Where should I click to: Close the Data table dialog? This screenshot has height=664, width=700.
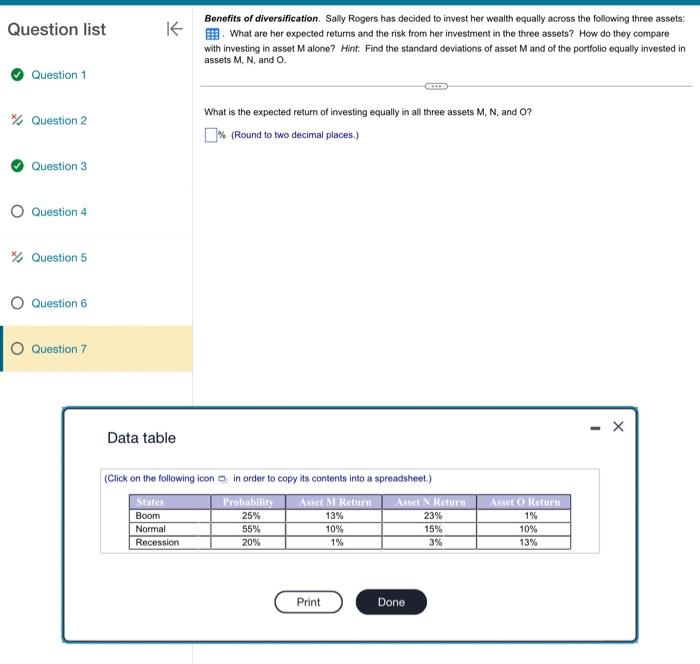tap(618, 426)
